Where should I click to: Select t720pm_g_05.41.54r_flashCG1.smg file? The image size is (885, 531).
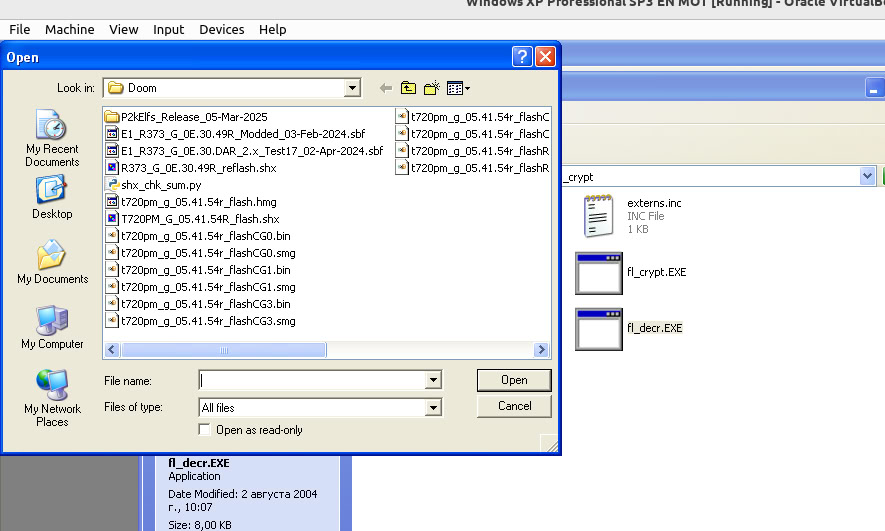pos(200,287)
